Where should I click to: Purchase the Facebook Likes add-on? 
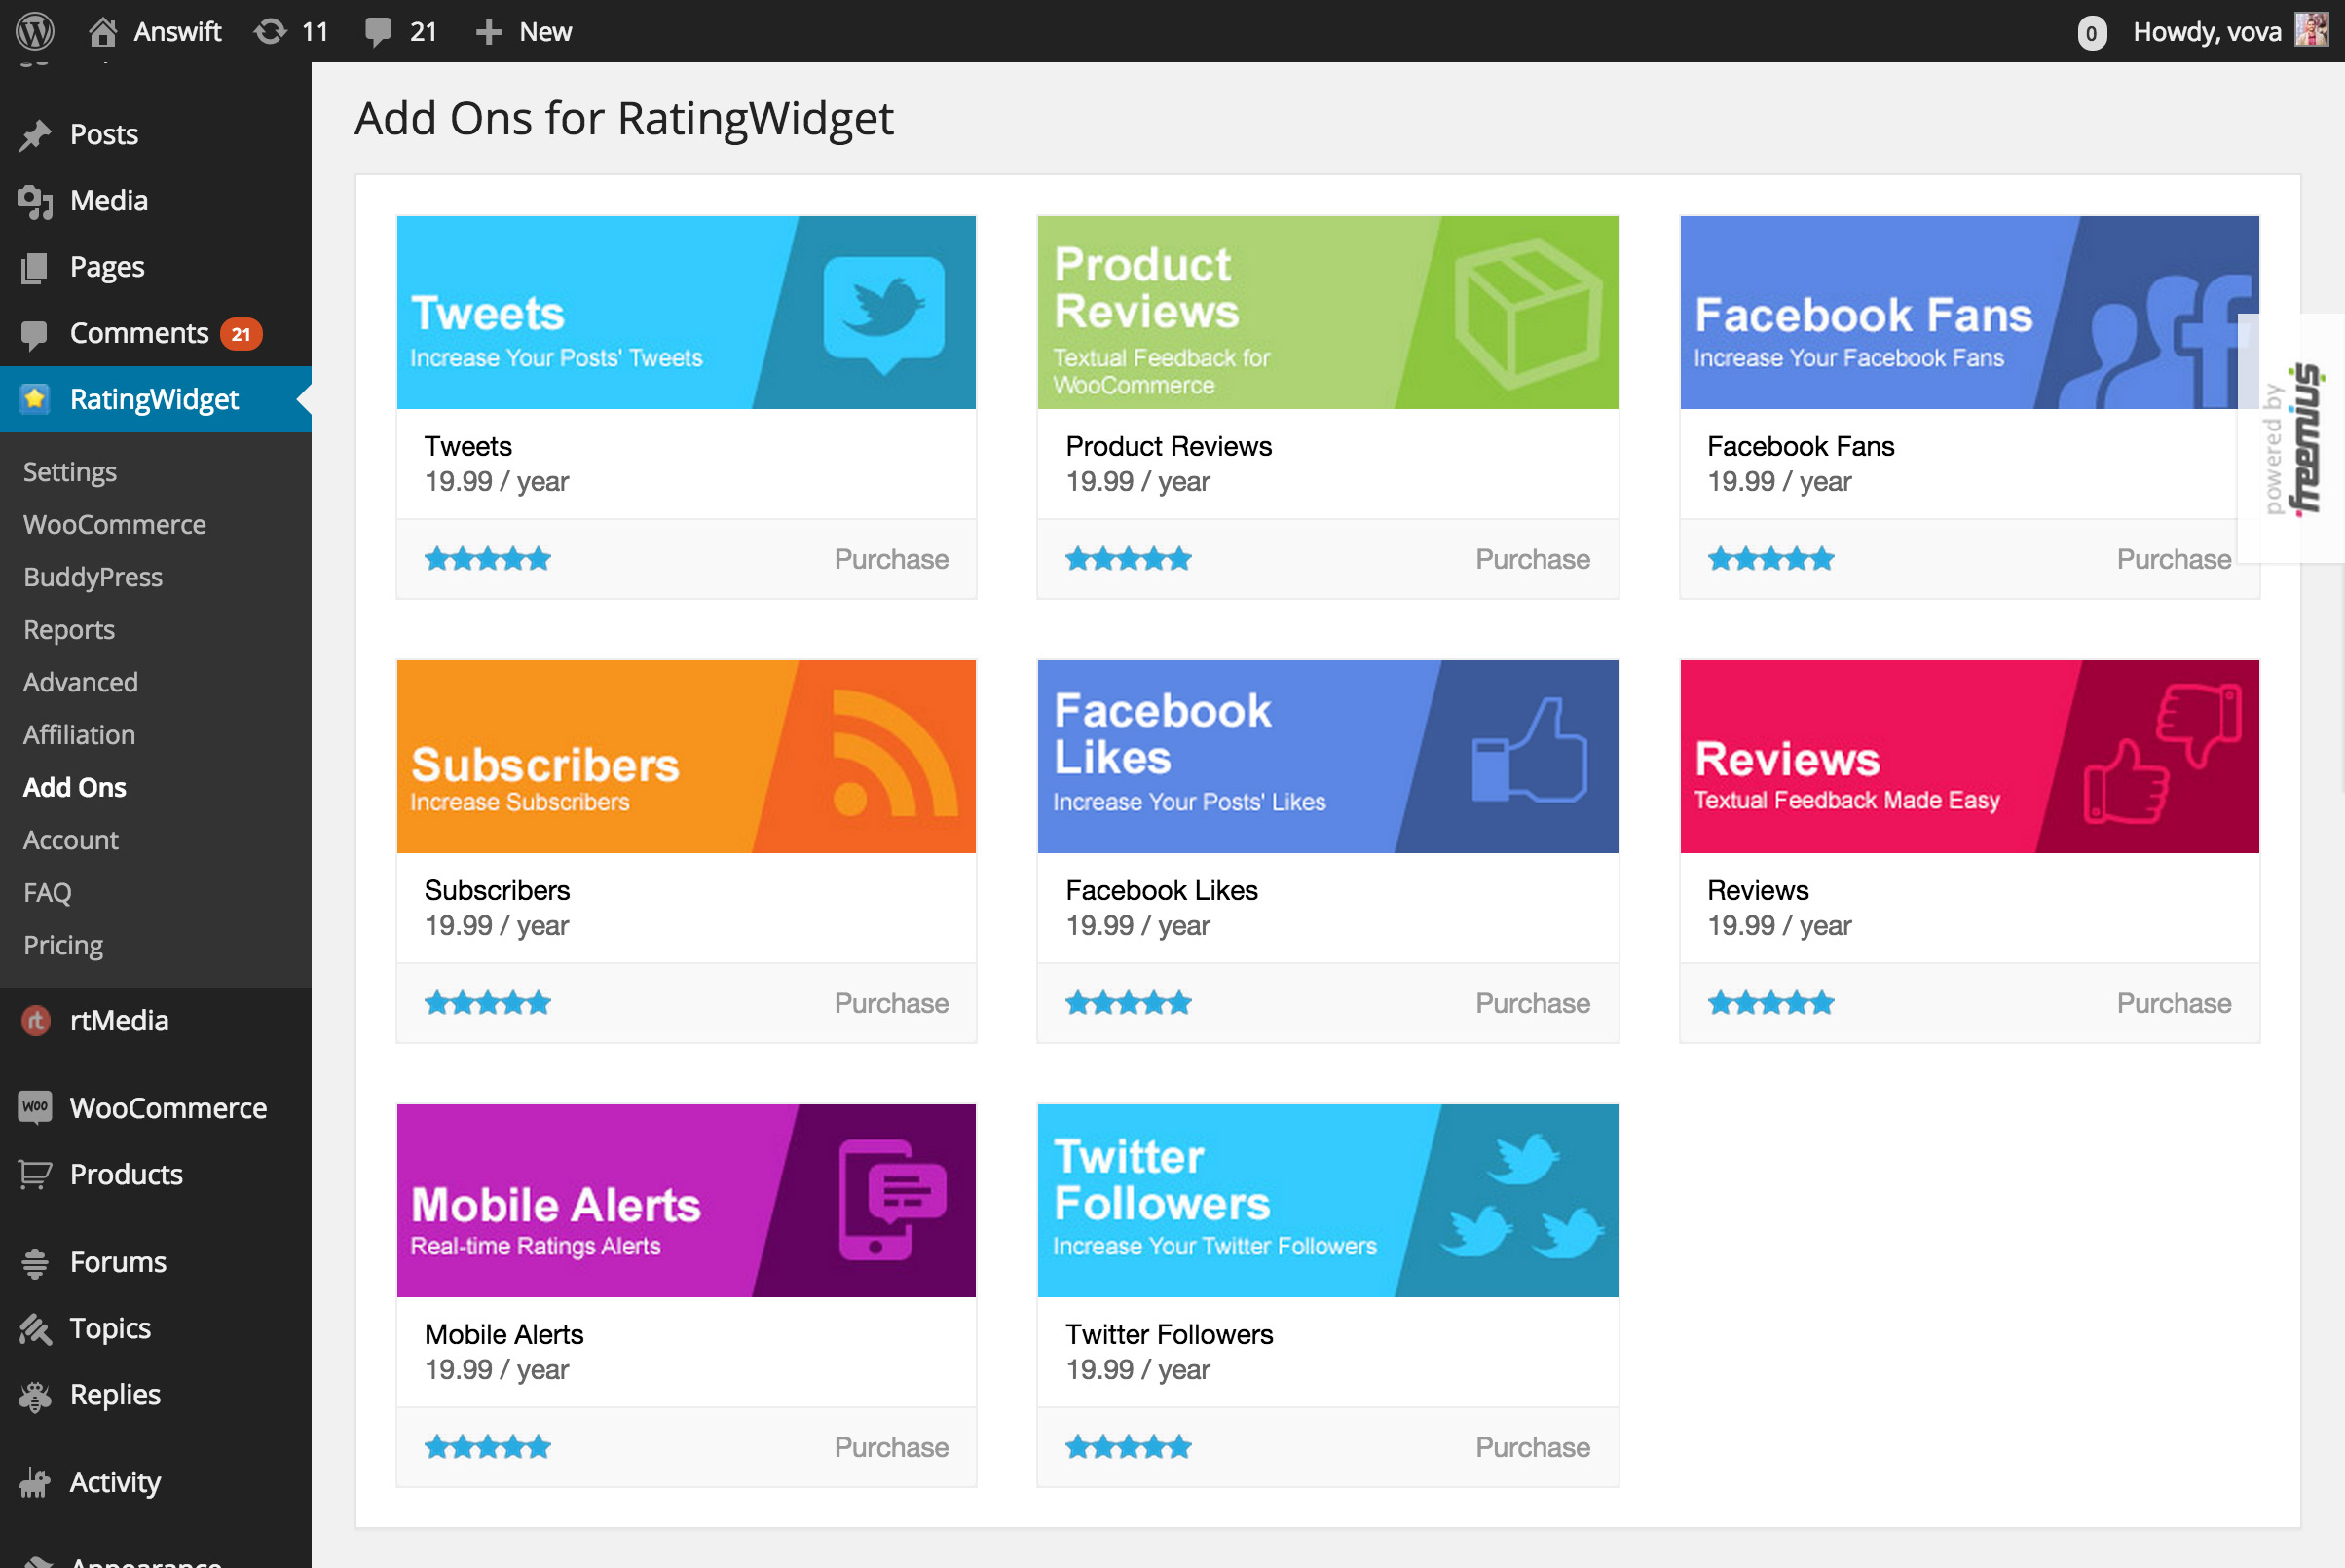[x=1532, y=1003]
